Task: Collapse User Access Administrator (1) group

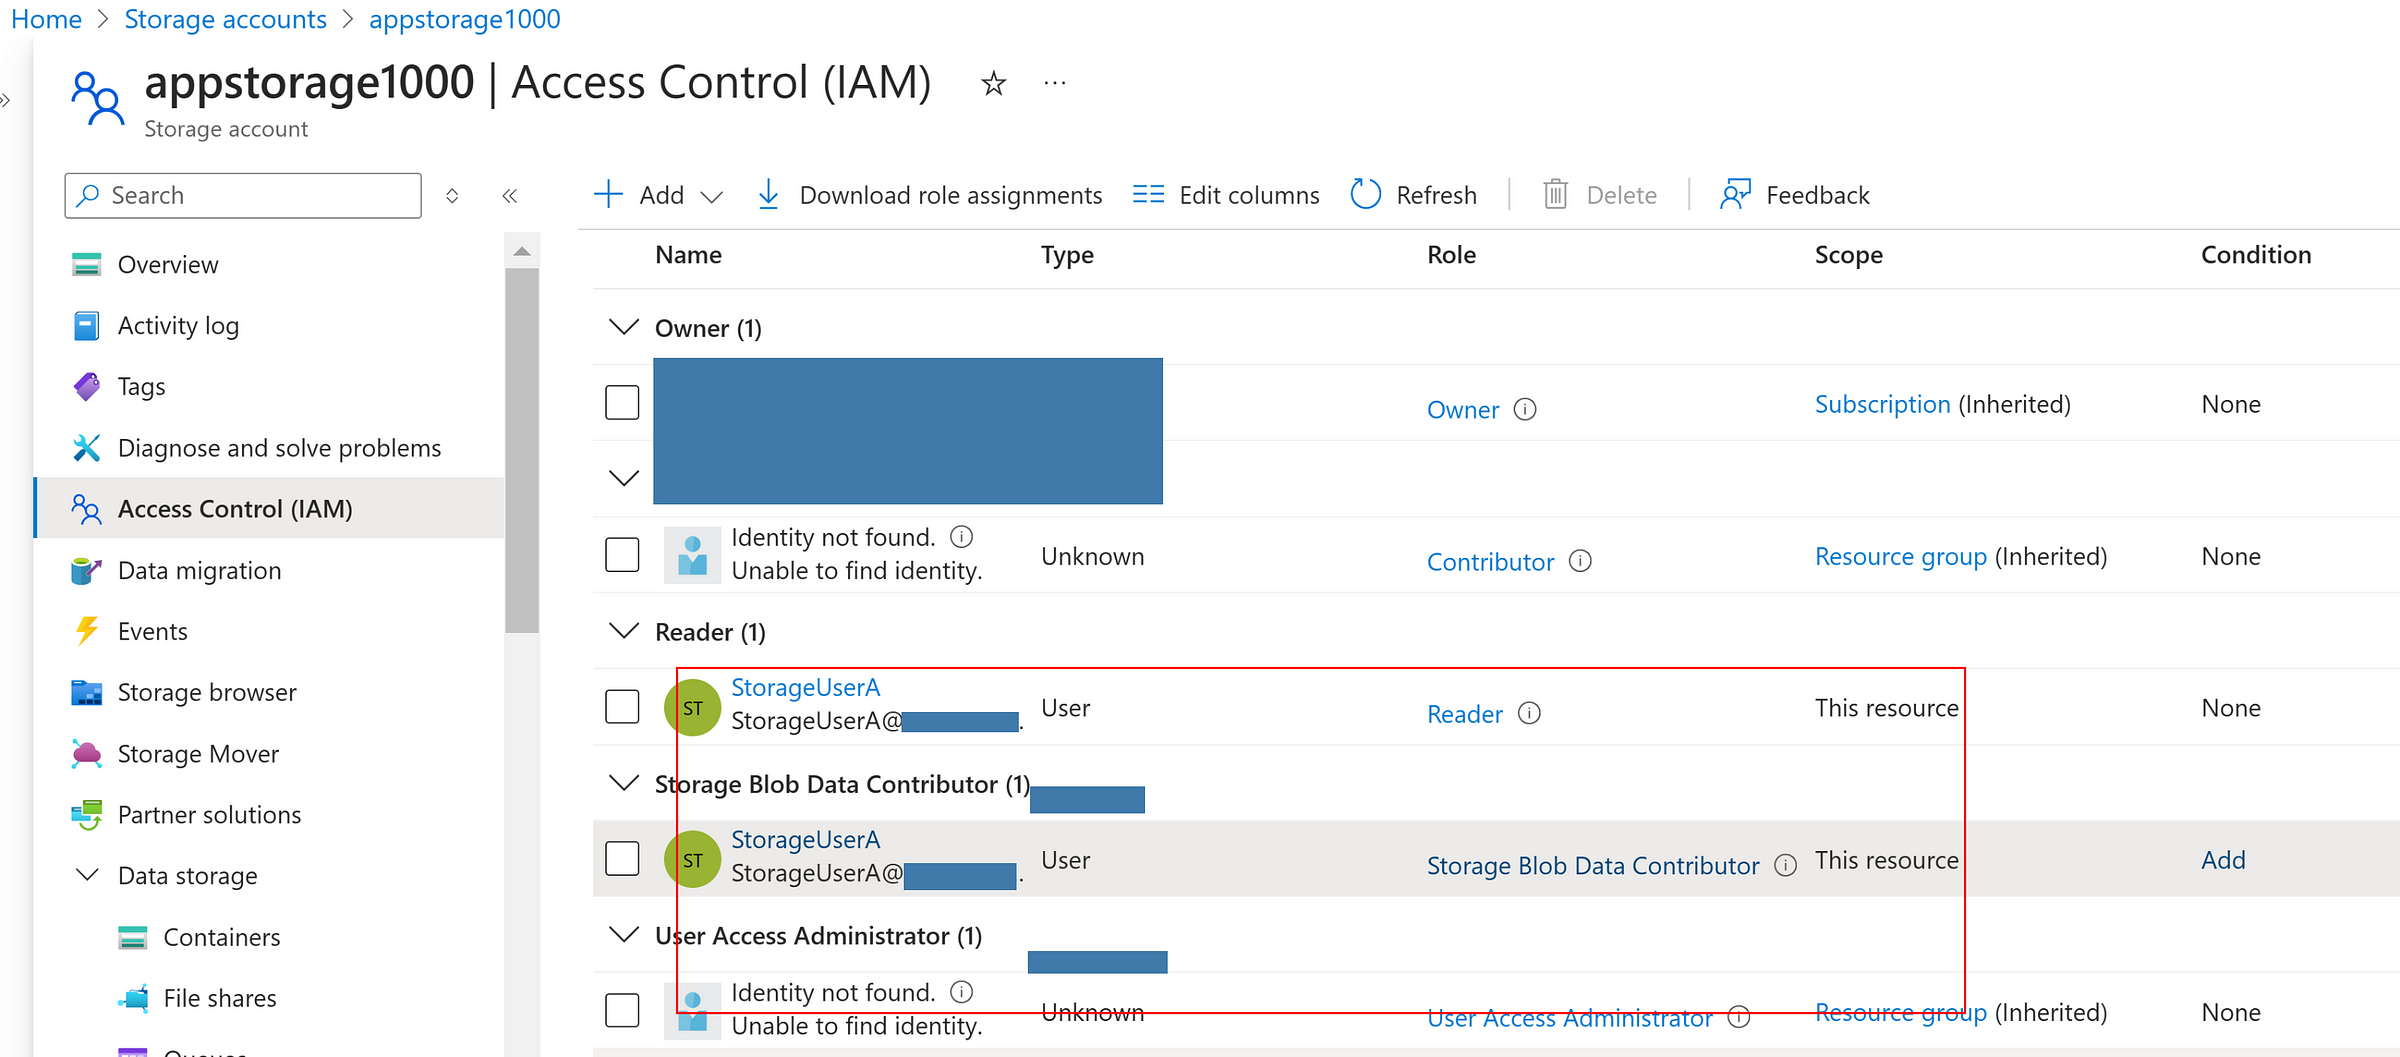Action: point(624,935)
